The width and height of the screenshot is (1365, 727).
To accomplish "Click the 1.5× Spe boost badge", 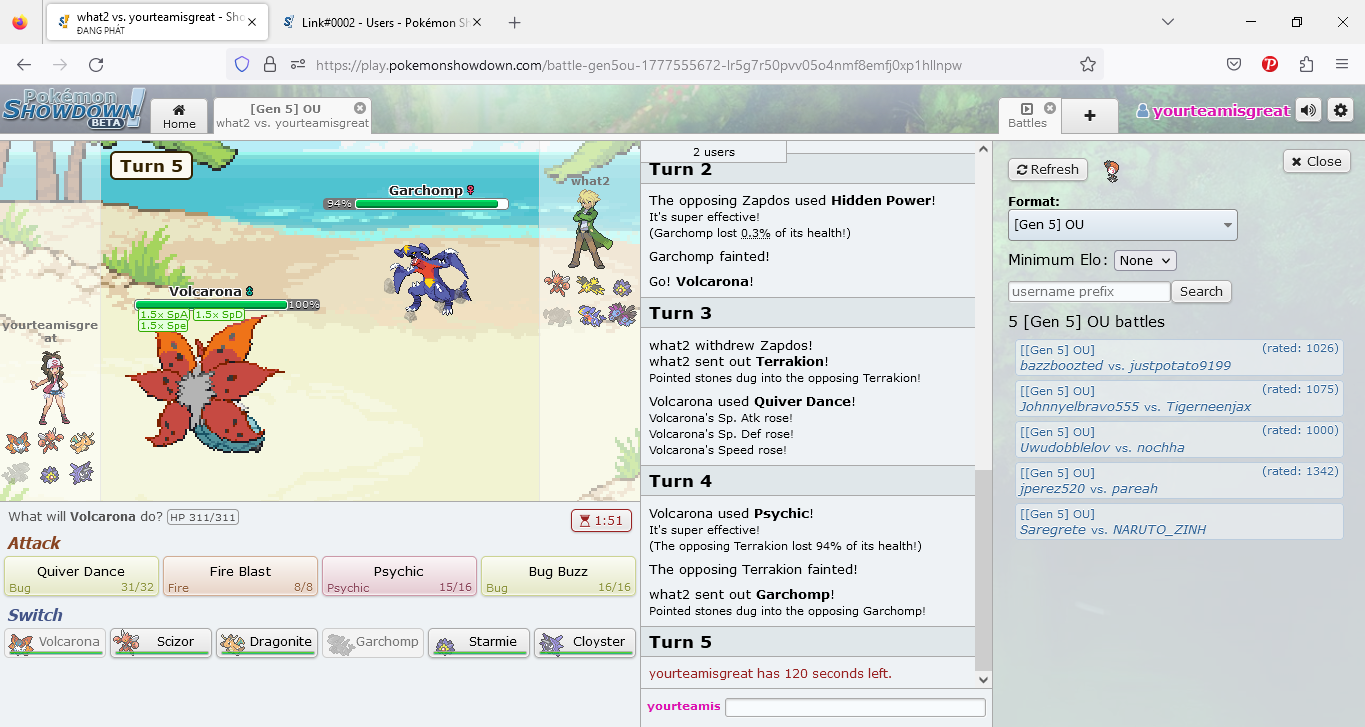I will pyautogui.click(x=164, y=325).
